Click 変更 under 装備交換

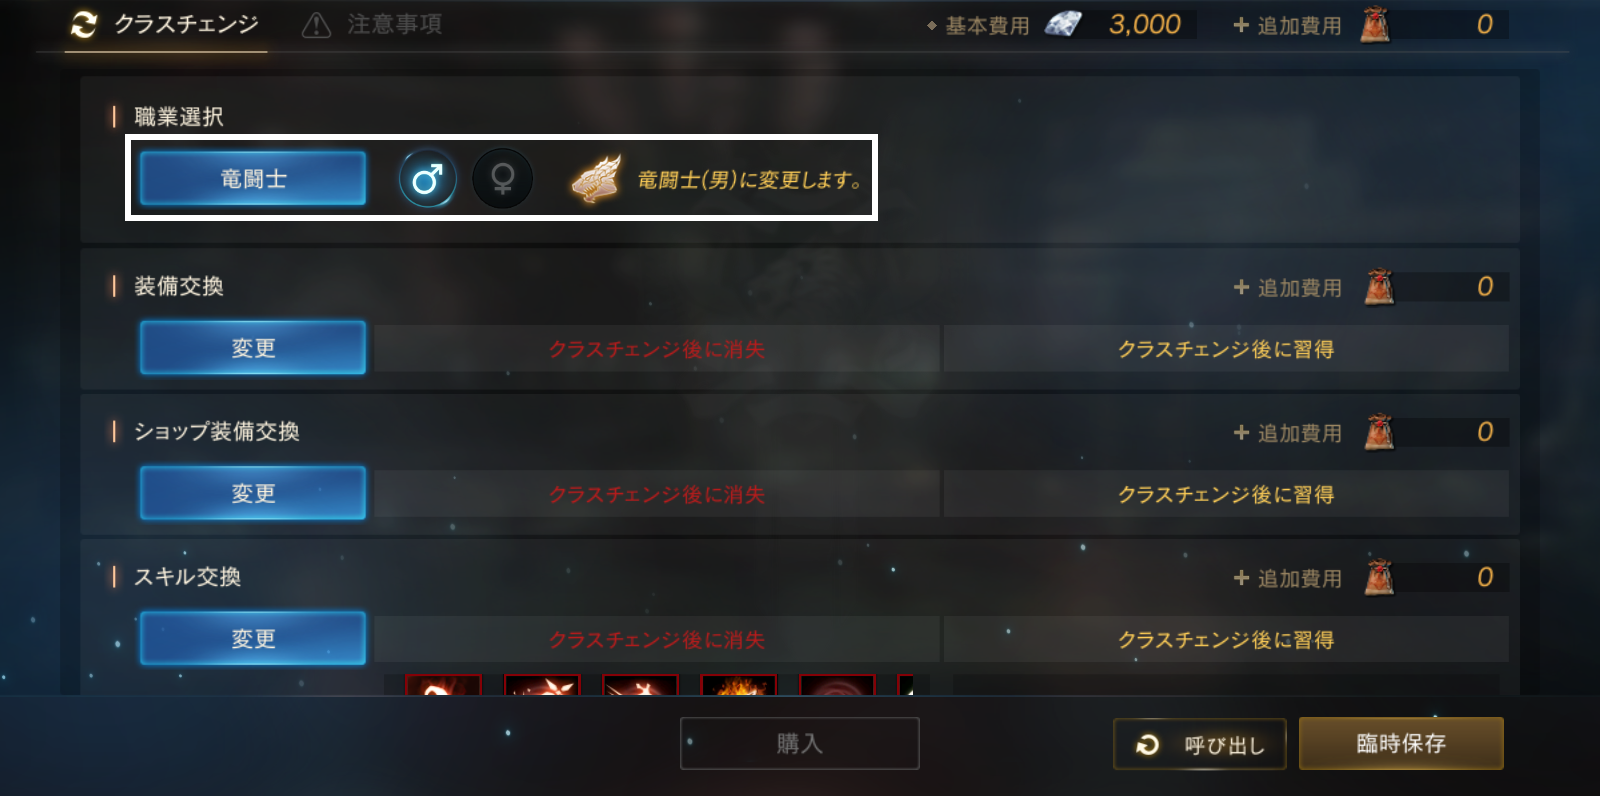click(253, 348)
